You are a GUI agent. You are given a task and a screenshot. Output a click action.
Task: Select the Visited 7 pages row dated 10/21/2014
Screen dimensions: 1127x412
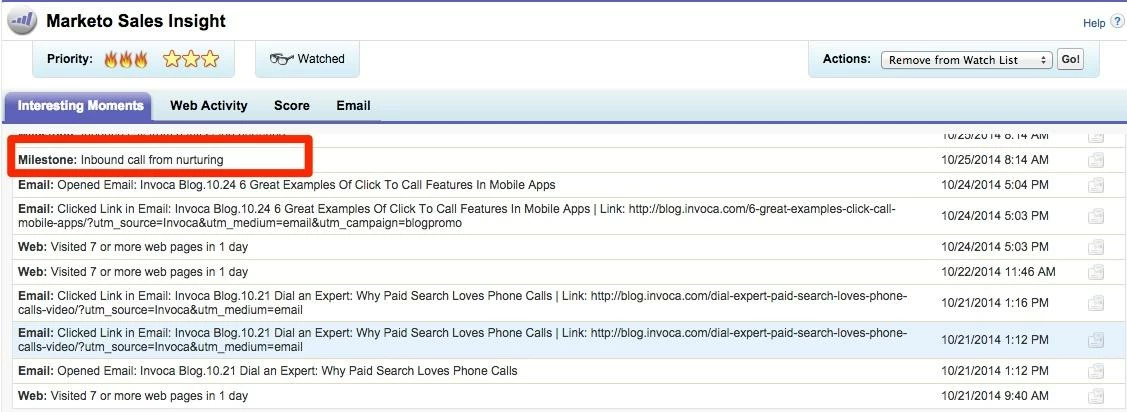pos(133,395)
